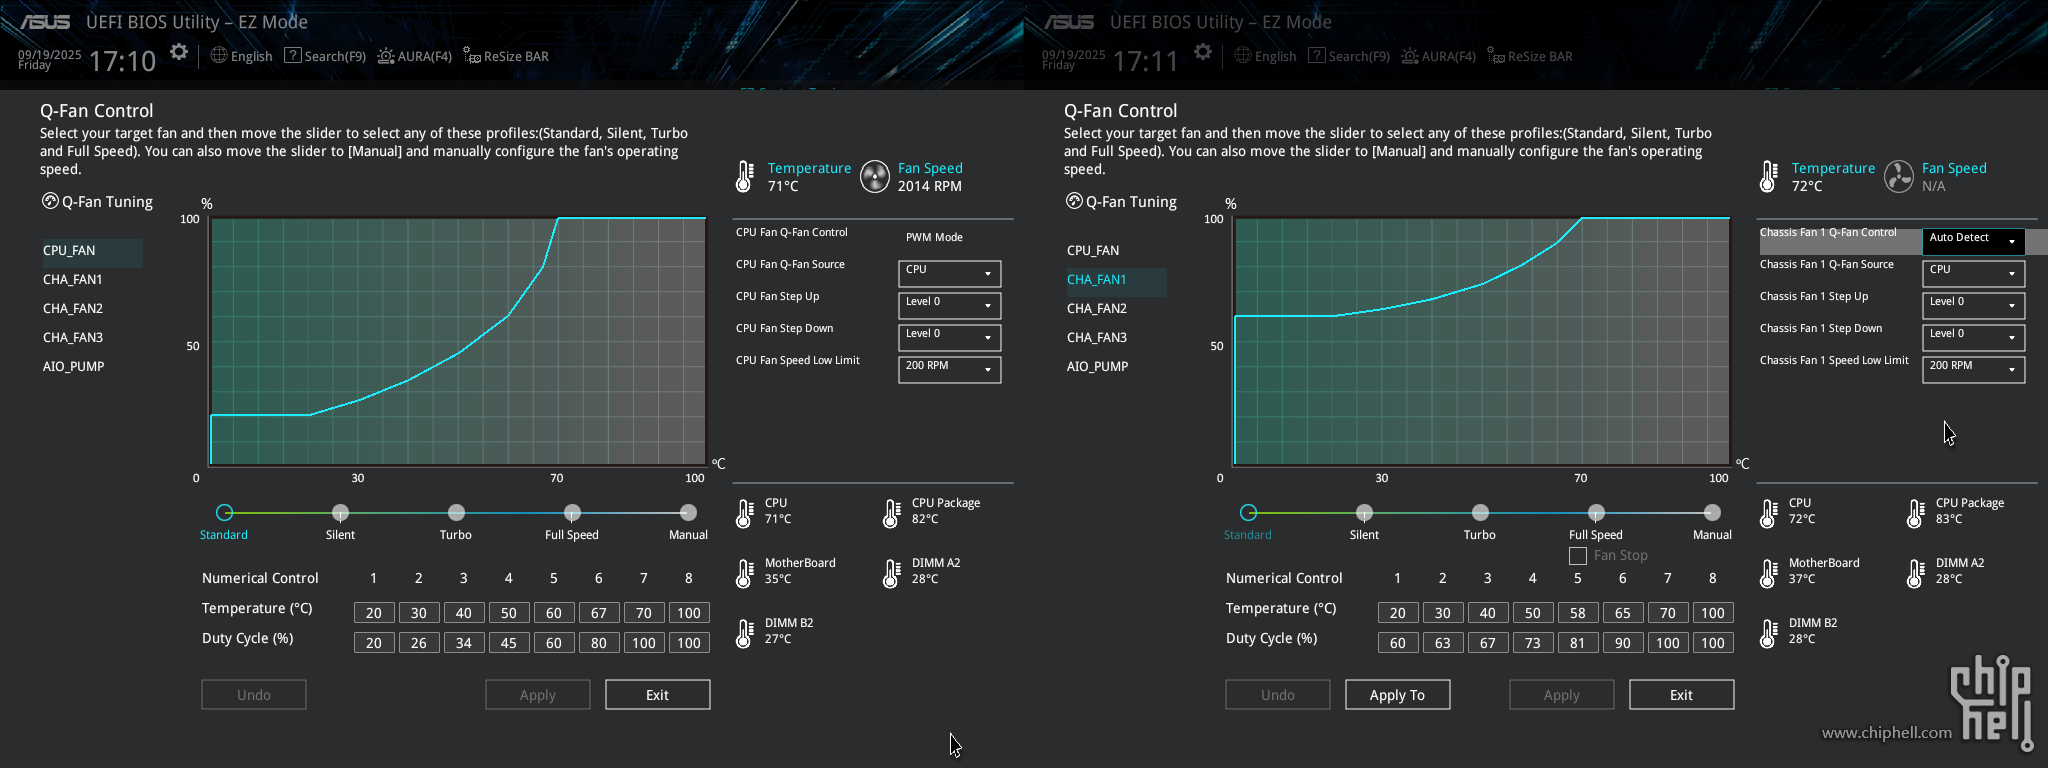Click the Apply To button
The image size is (2048, 768).
pyautogui.click(x=1398, y=695)
